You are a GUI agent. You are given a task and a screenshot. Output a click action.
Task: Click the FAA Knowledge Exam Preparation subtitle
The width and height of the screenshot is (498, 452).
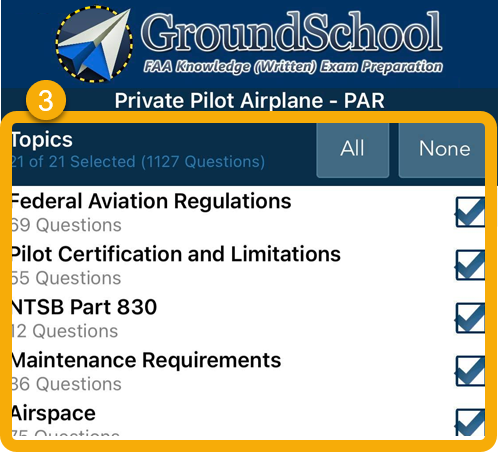[293, 67]
